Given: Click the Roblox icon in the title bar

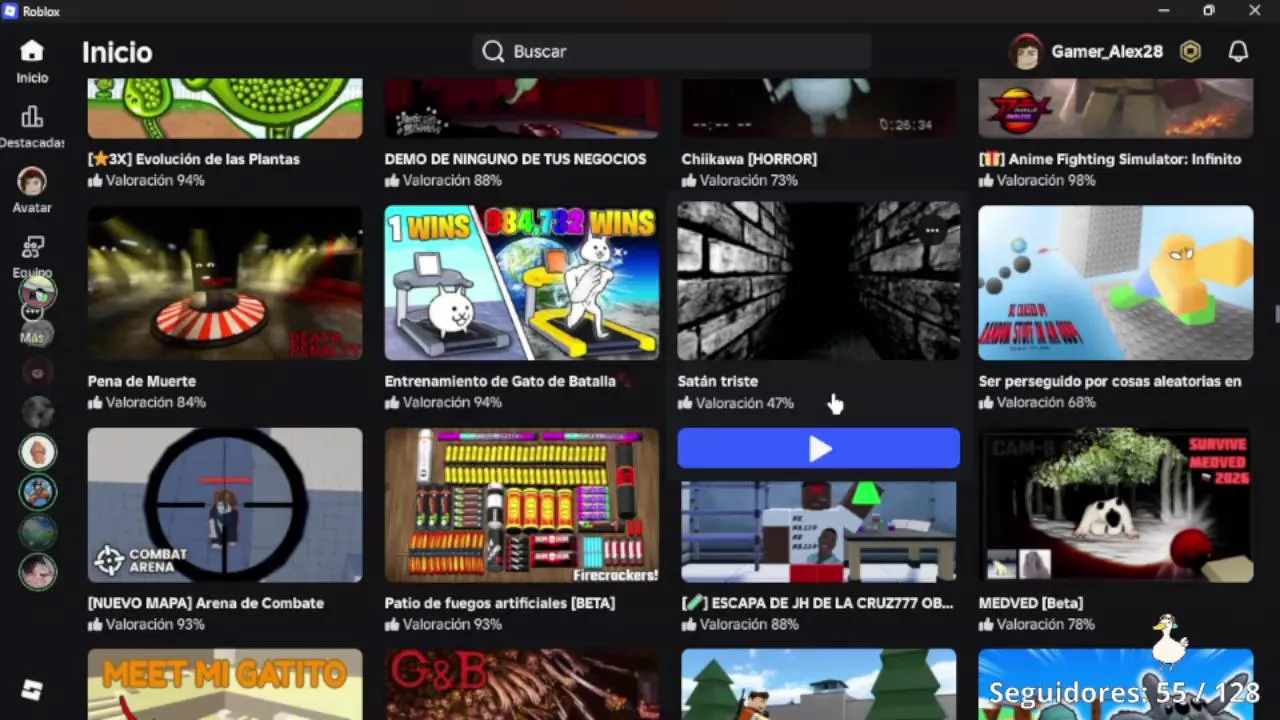Looking at the screenshot, I should (x=10, y=11).
